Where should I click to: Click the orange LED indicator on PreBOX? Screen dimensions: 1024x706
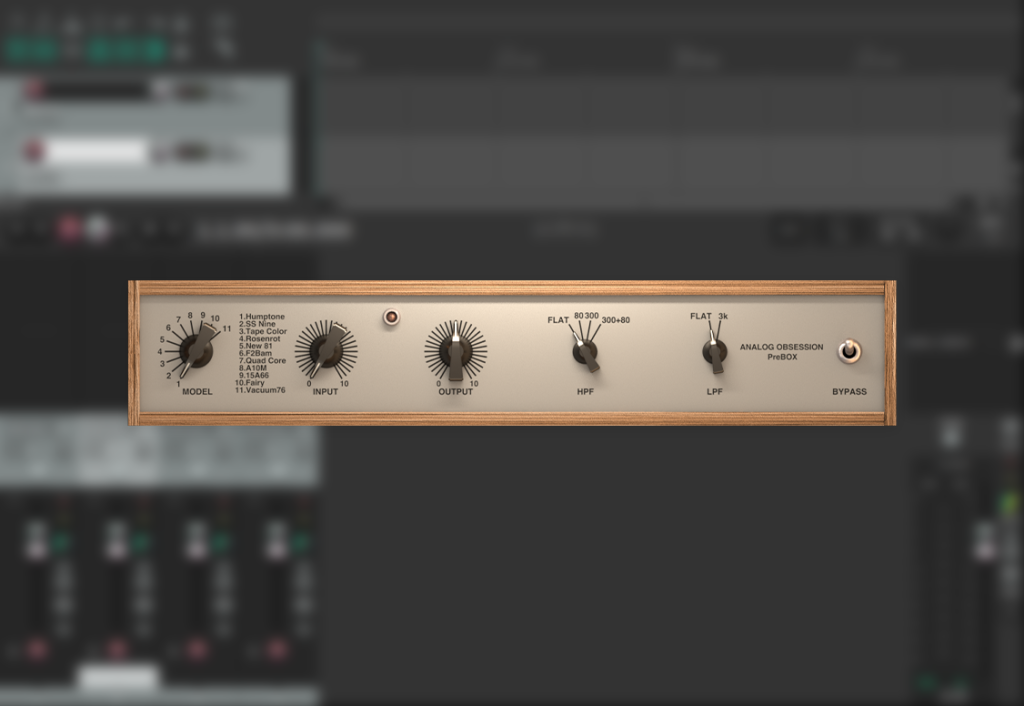click(392, 316)
